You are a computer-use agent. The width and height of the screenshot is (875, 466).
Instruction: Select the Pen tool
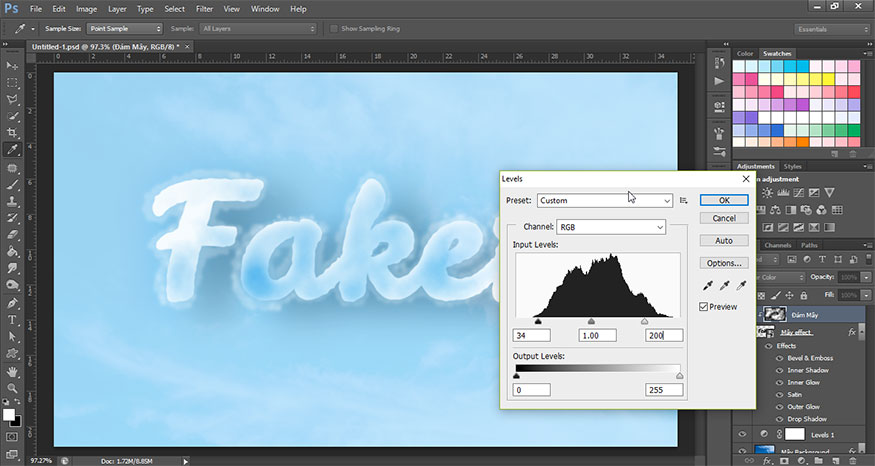point(12,304)
